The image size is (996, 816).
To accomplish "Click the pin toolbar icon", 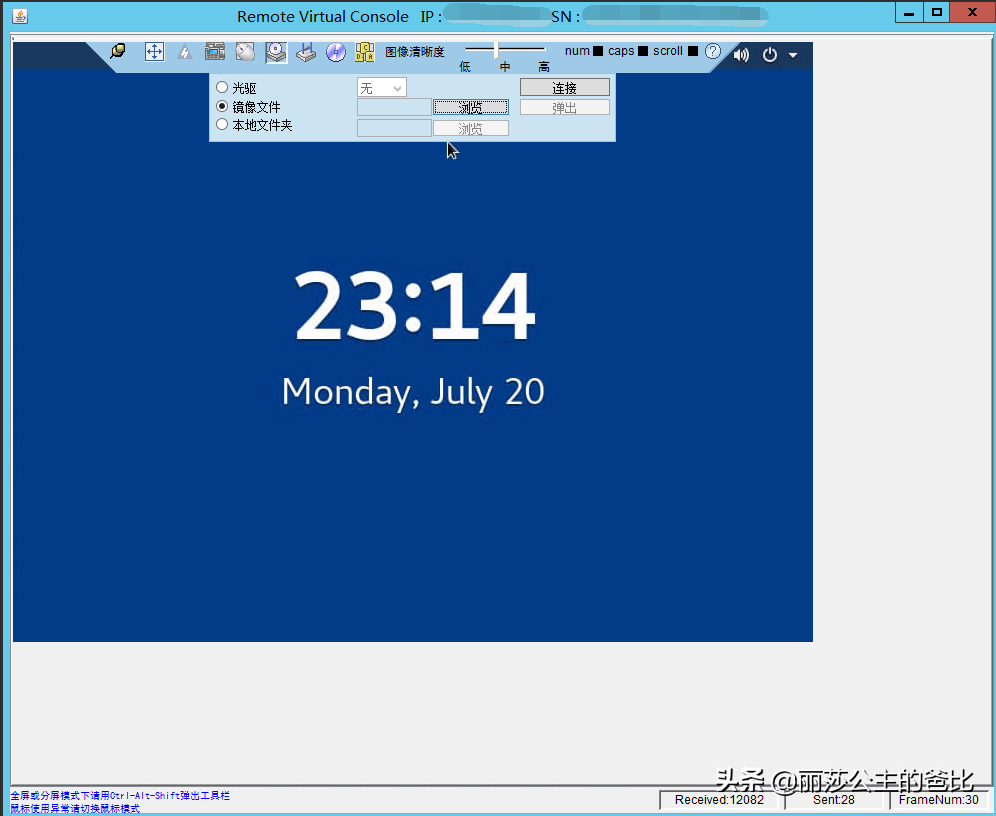I will (118, 51).
